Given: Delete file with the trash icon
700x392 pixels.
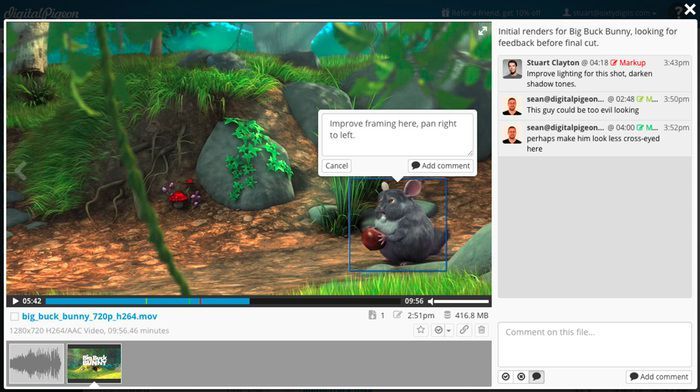Looking at the screenshot, I should click(481, 330).
